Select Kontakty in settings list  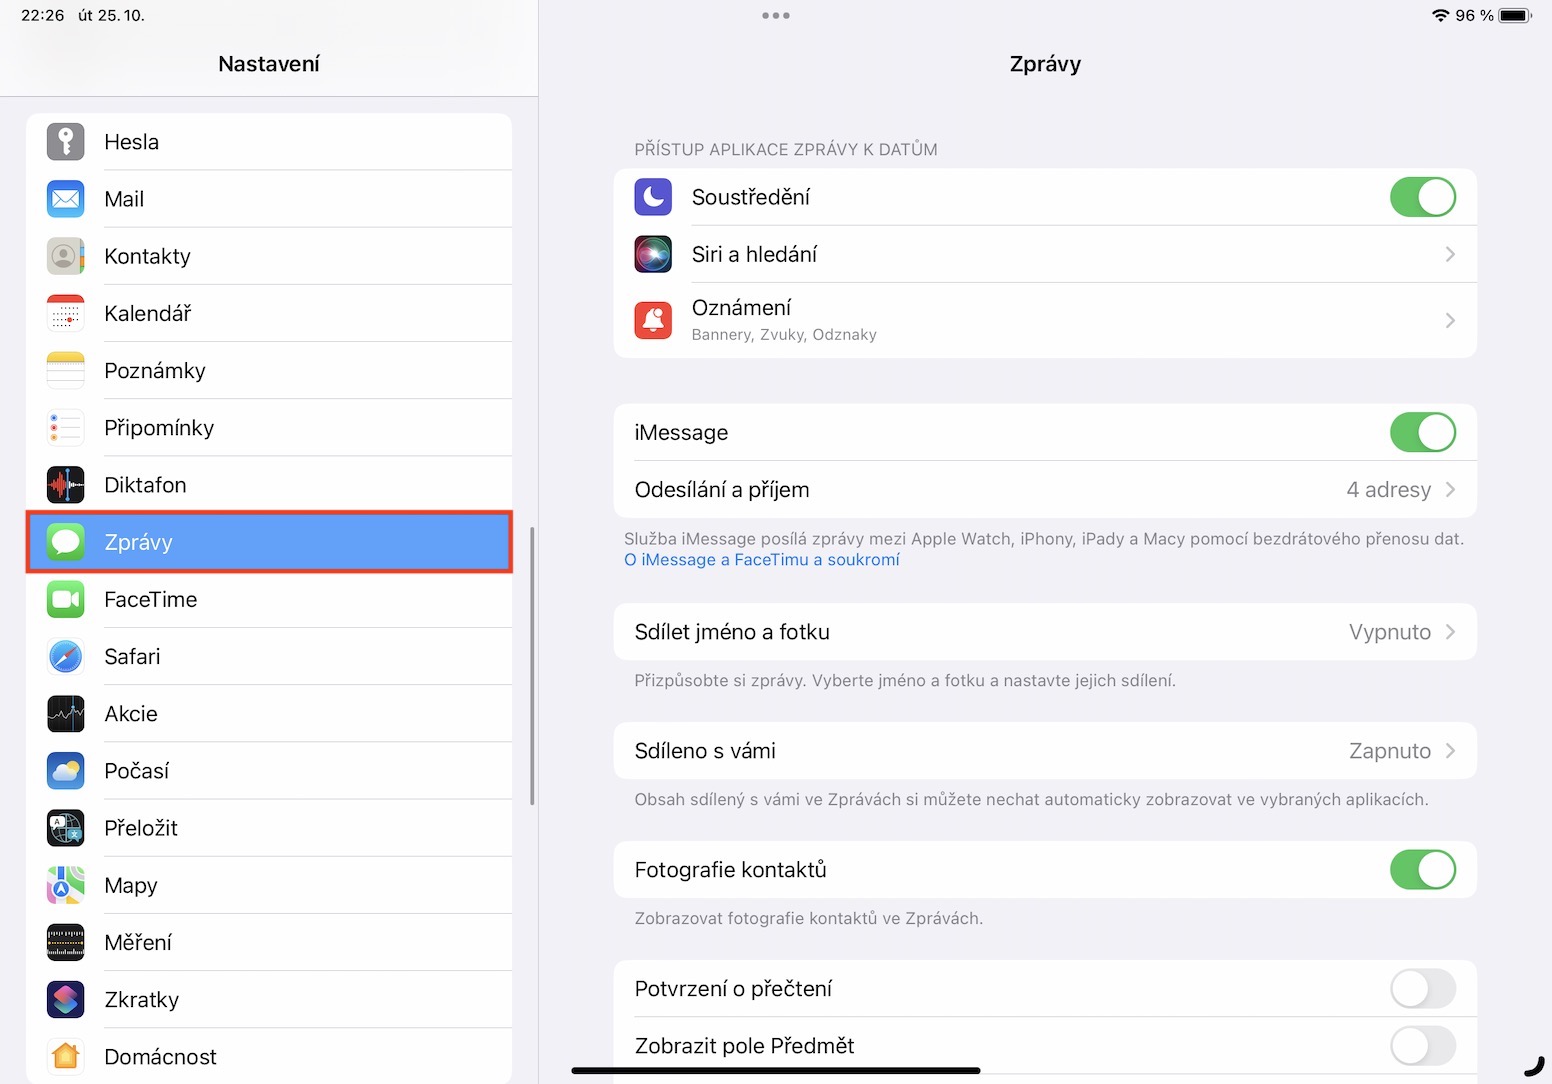(269, 256)
